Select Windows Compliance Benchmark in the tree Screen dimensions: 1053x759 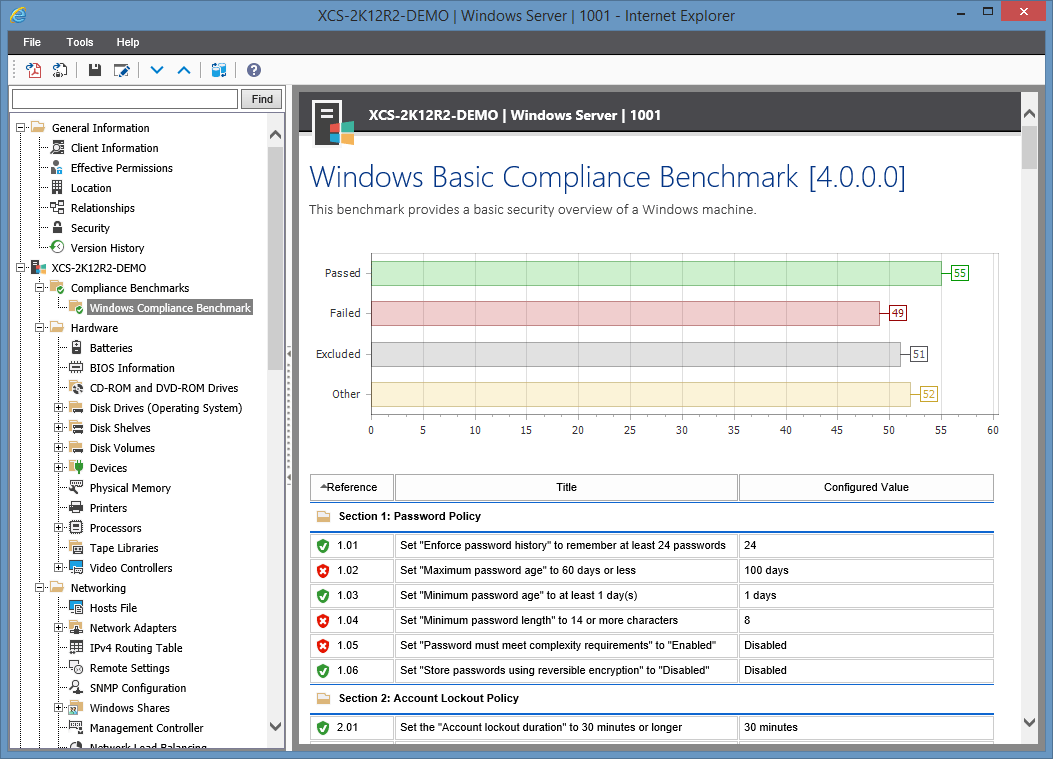[170, 307]
